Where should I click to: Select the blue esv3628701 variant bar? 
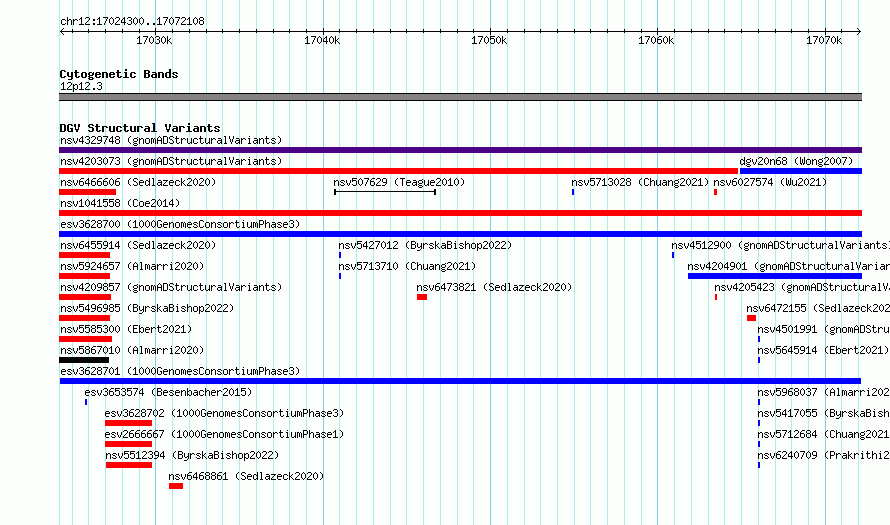460,381
